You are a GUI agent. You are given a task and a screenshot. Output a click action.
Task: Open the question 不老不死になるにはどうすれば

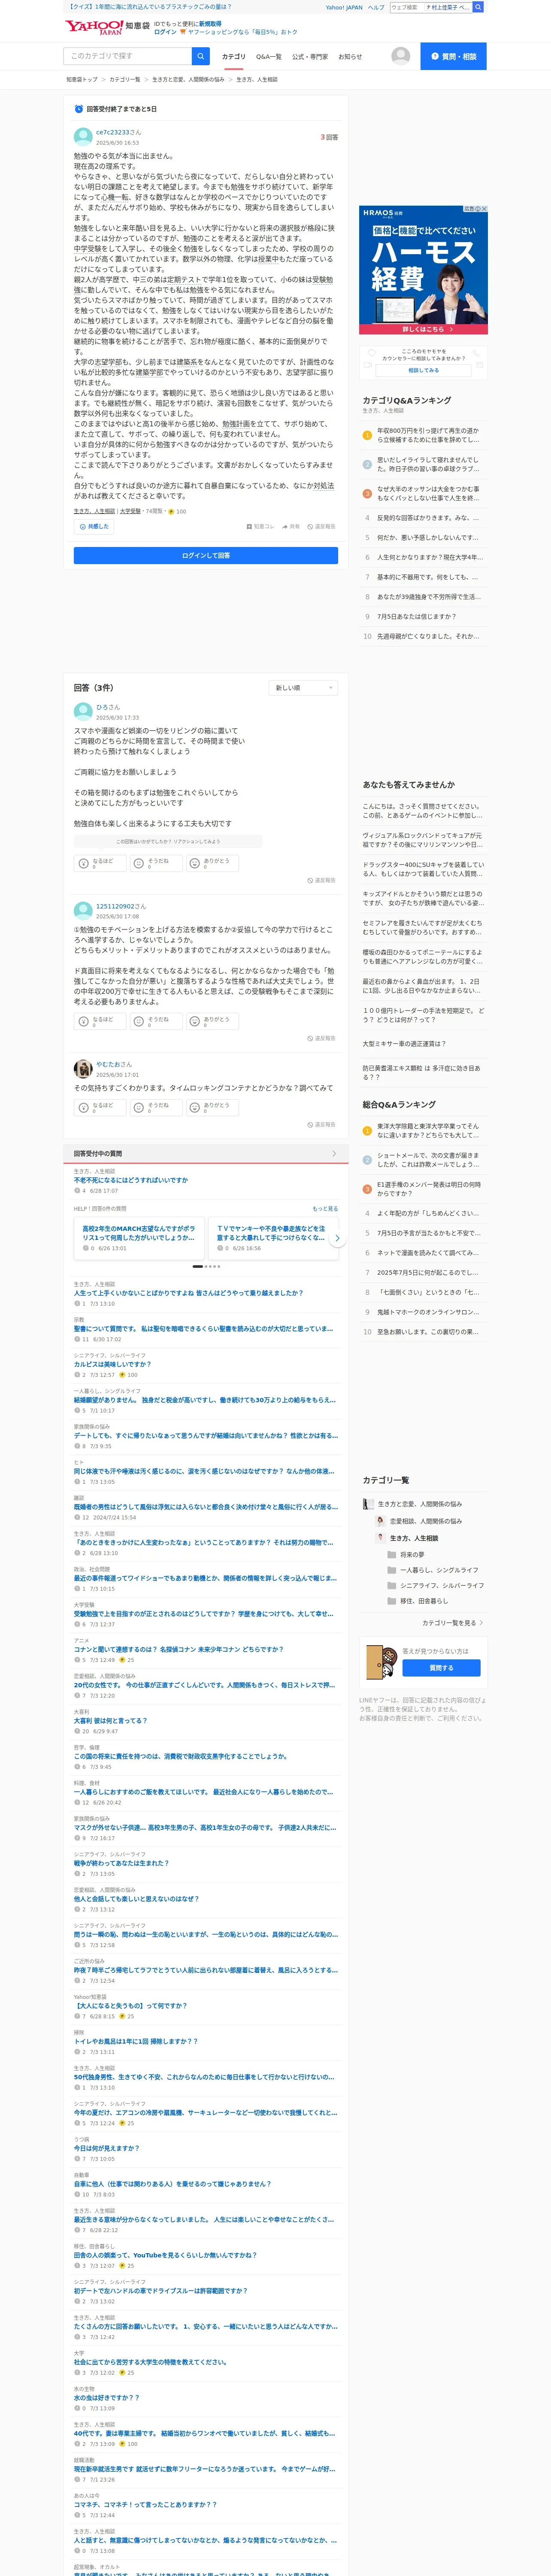coord(131,1180)
